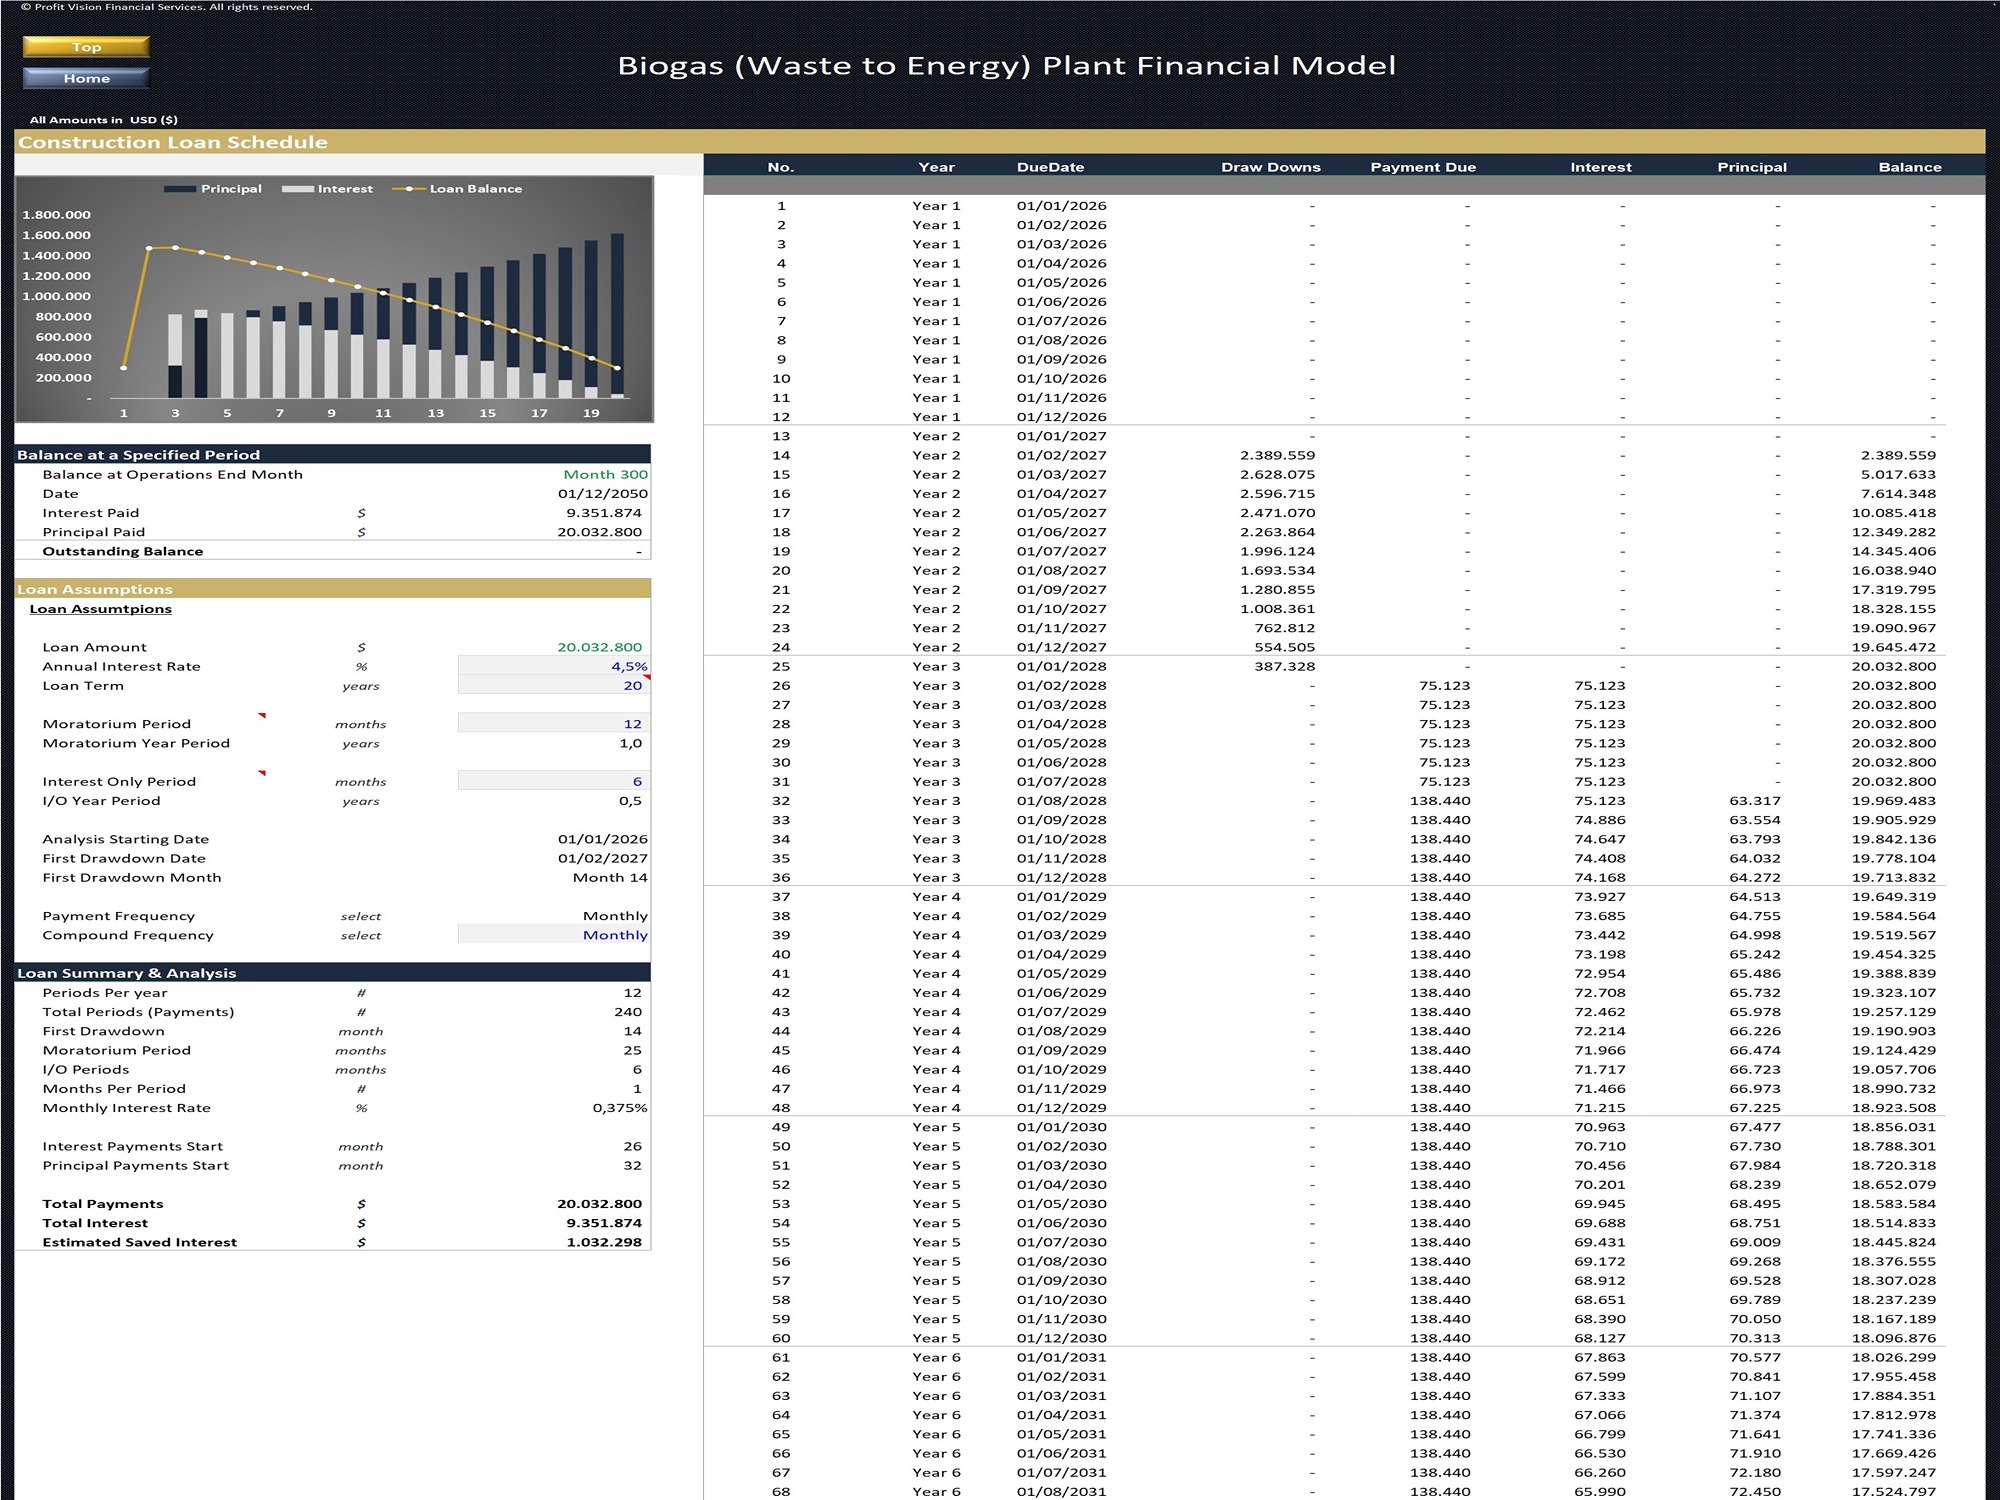Open the comment indicator beside Moratorium Period
The width and height of the screenshot is (2000, 1500).
point(261,716)
